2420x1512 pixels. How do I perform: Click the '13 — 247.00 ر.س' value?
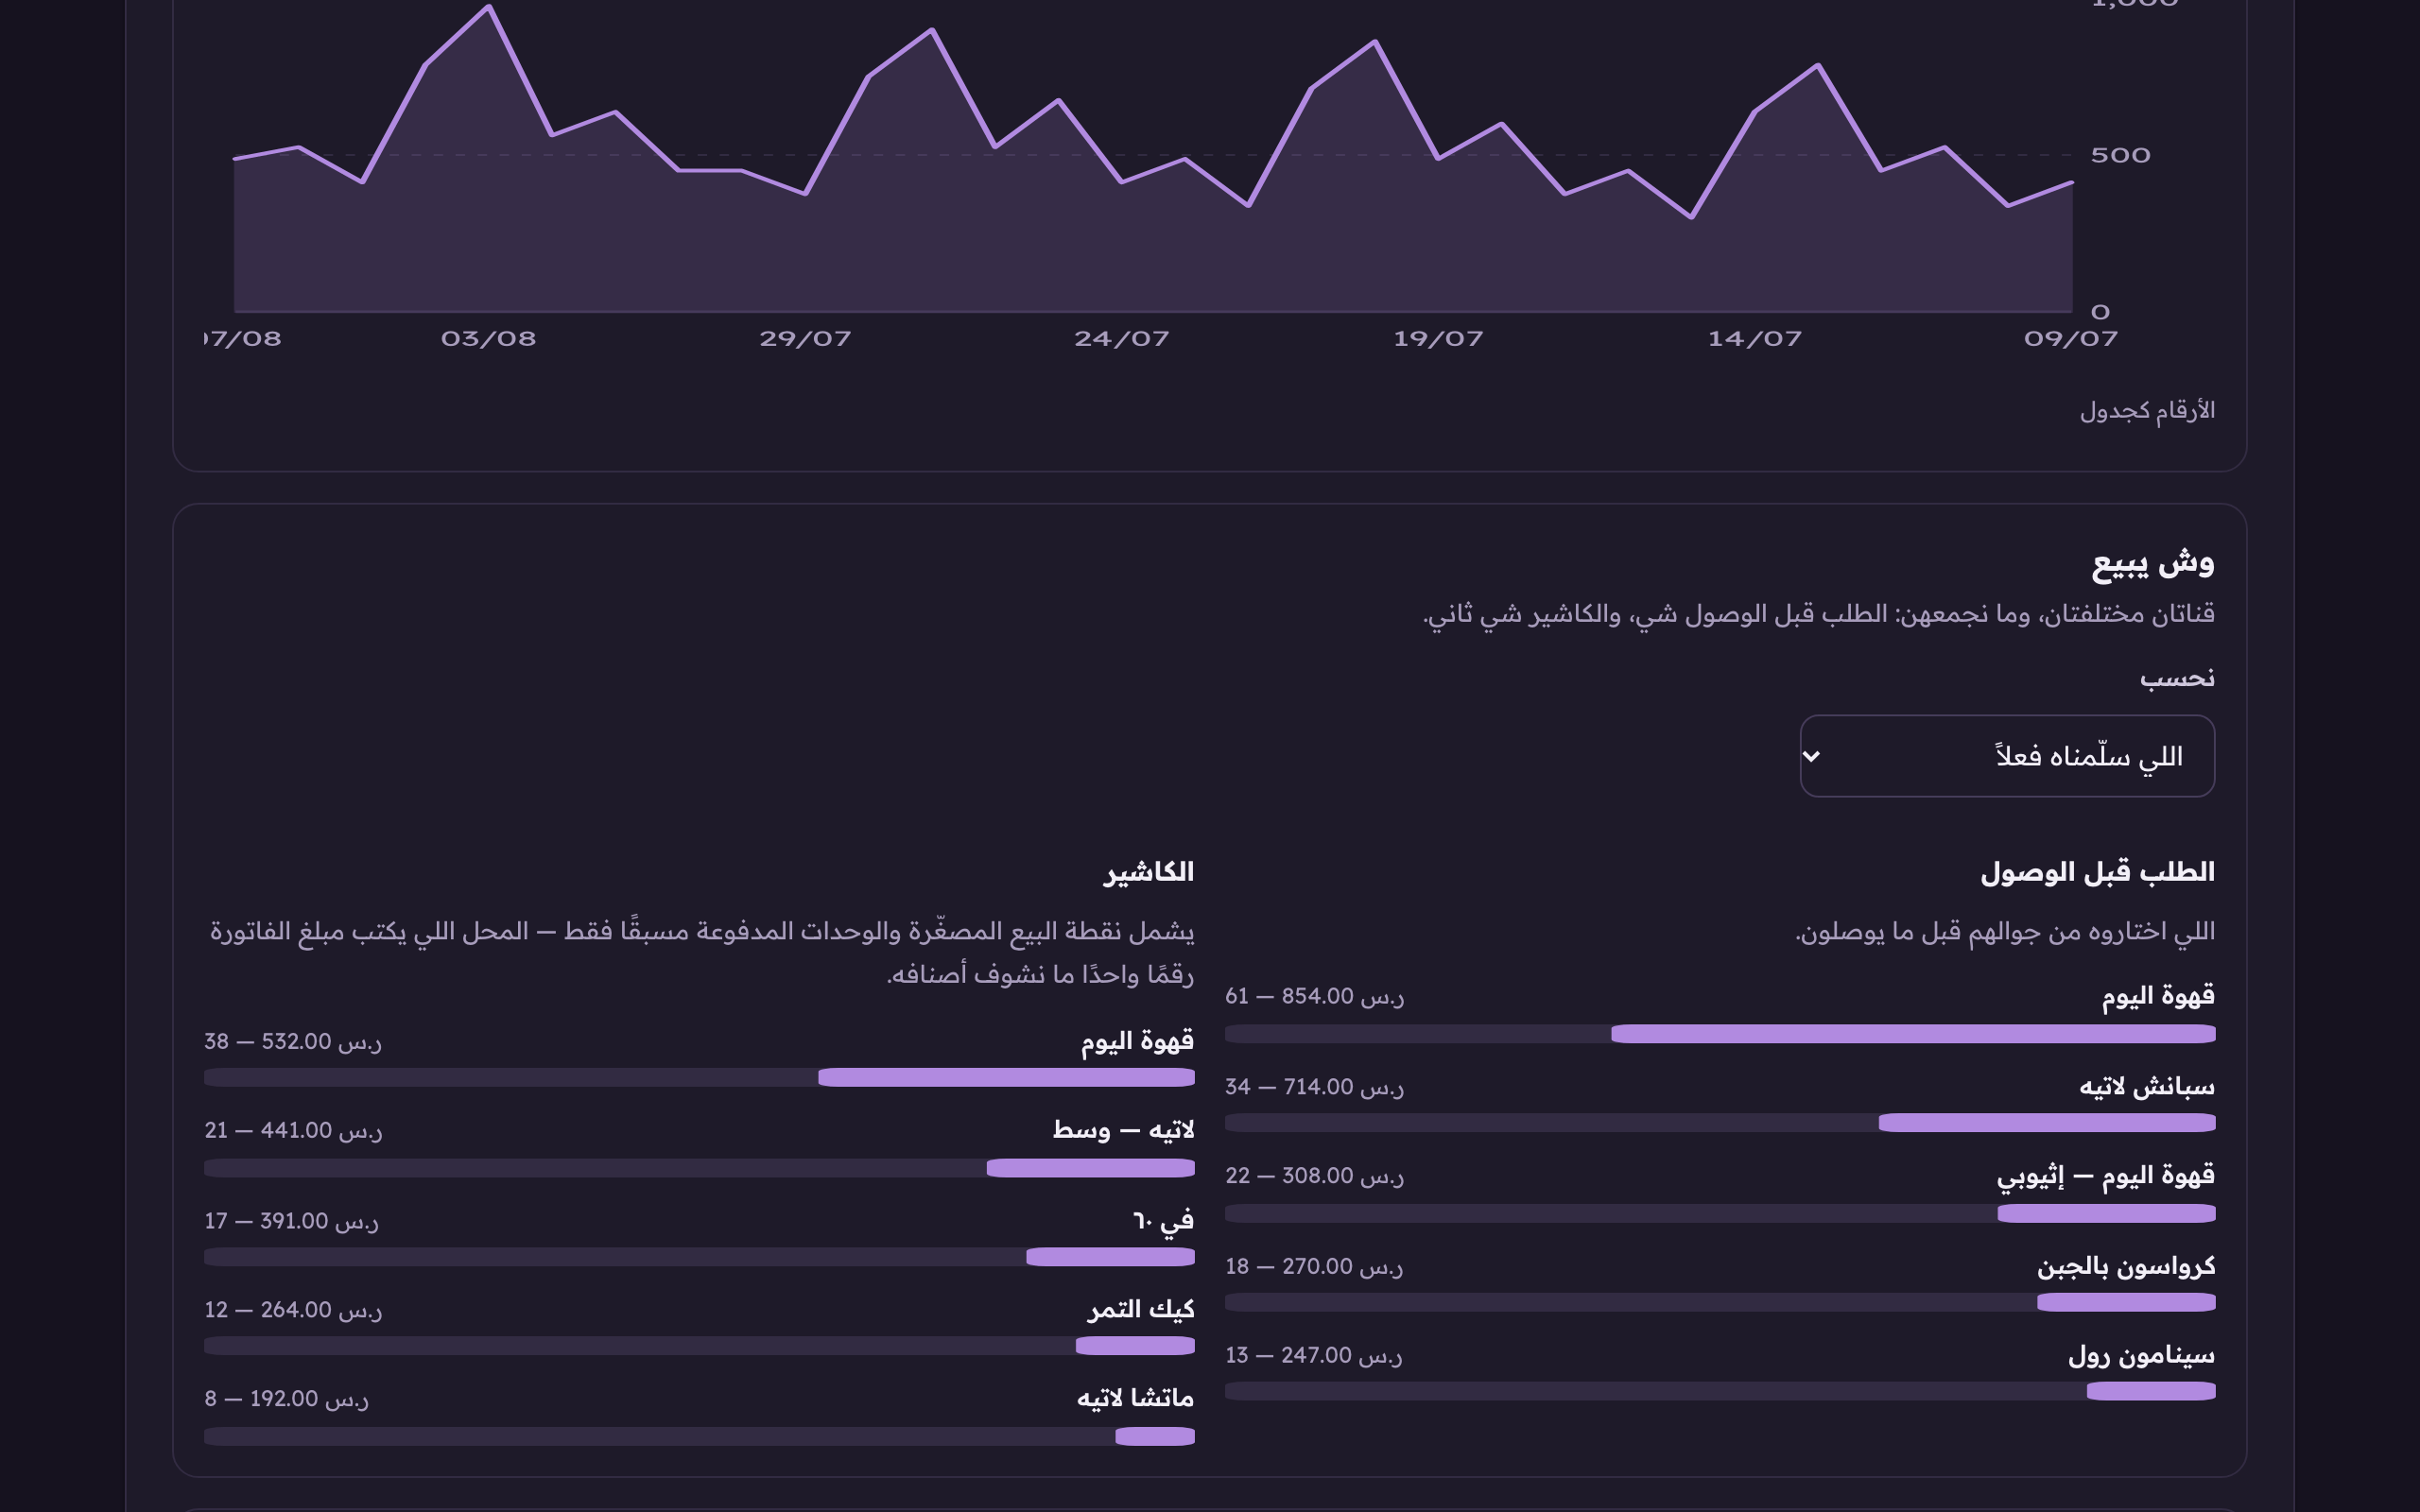pos(1314,1355)
